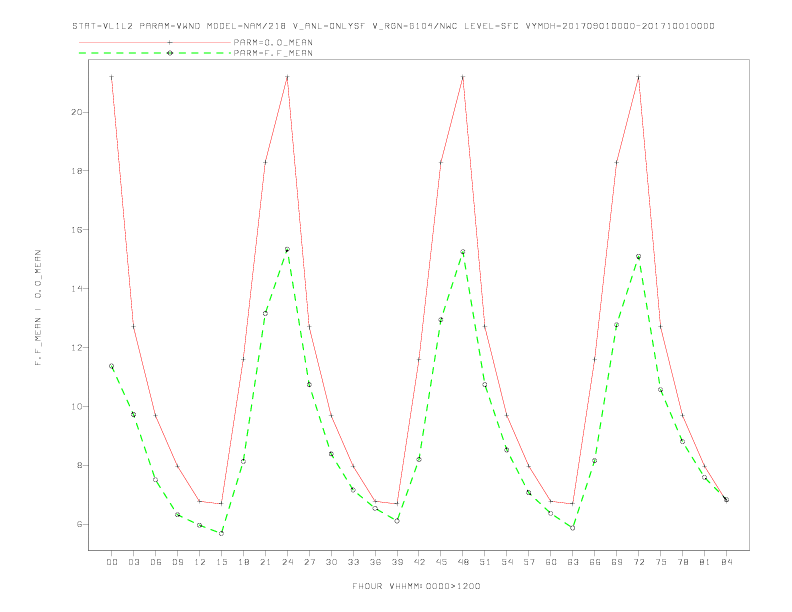The height and width of the screenshot is (612, 792).
Task: Click final data marker at hour 84
Action: point(726,499)
